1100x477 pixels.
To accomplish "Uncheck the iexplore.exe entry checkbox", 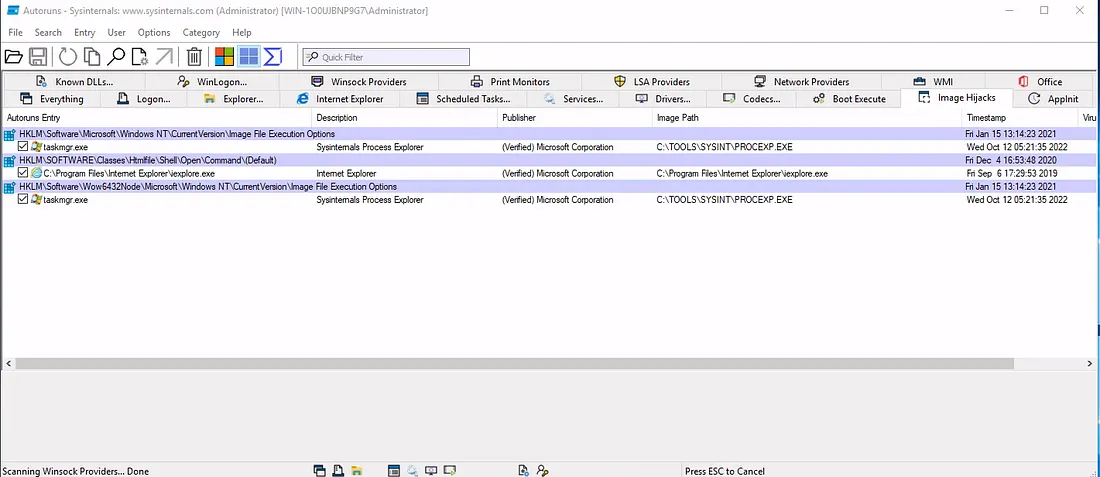I will (24, 173).
